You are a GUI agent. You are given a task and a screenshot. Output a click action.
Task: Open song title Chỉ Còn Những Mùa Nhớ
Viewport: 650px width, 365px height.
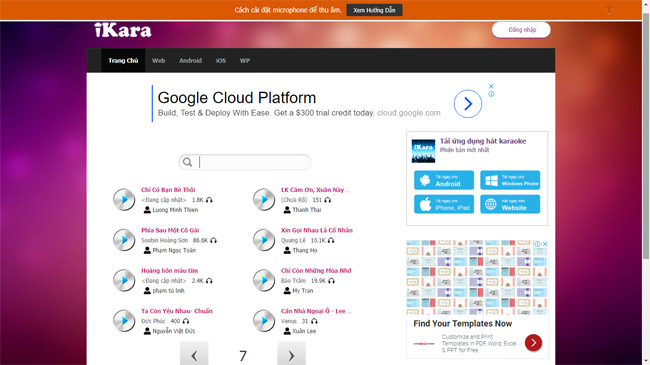(316, 270)
